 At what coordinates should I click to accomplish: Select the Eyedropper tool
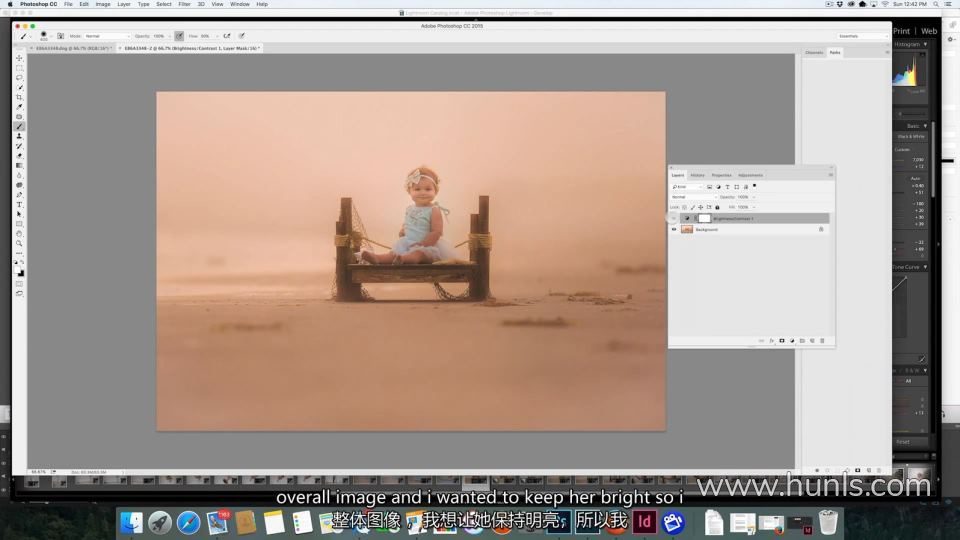[x=19, y=107]
